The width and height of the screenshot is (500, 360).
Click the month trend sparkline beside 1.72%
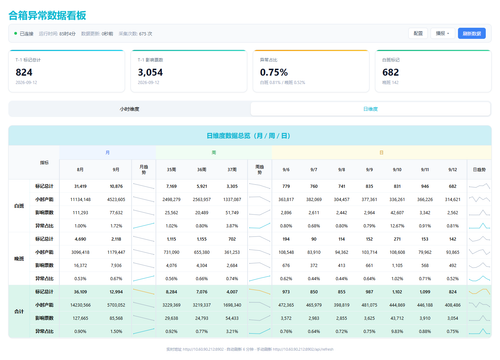tap(144, 226)
